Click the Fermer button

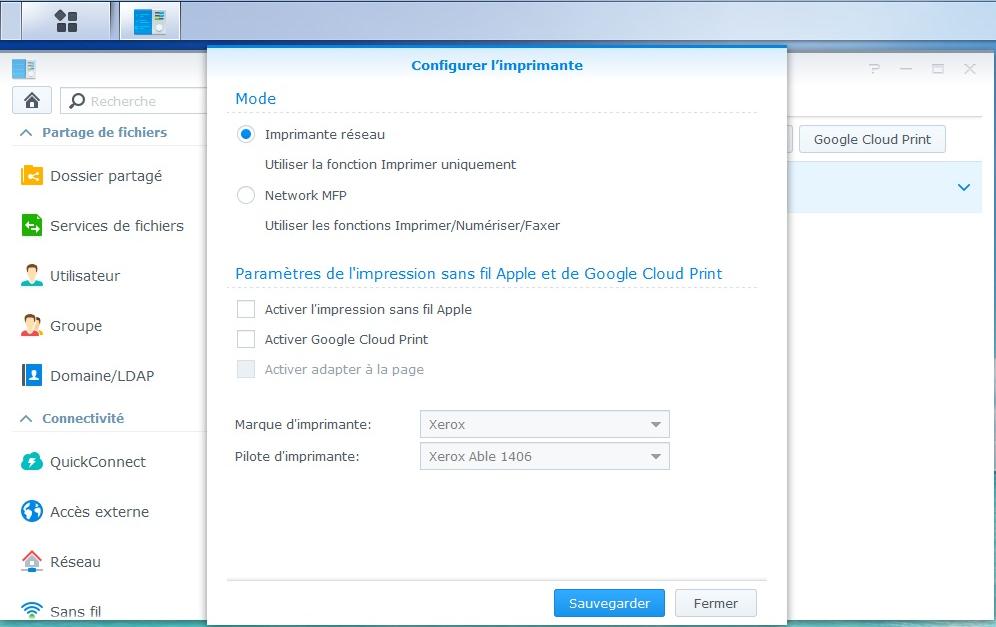716,603
